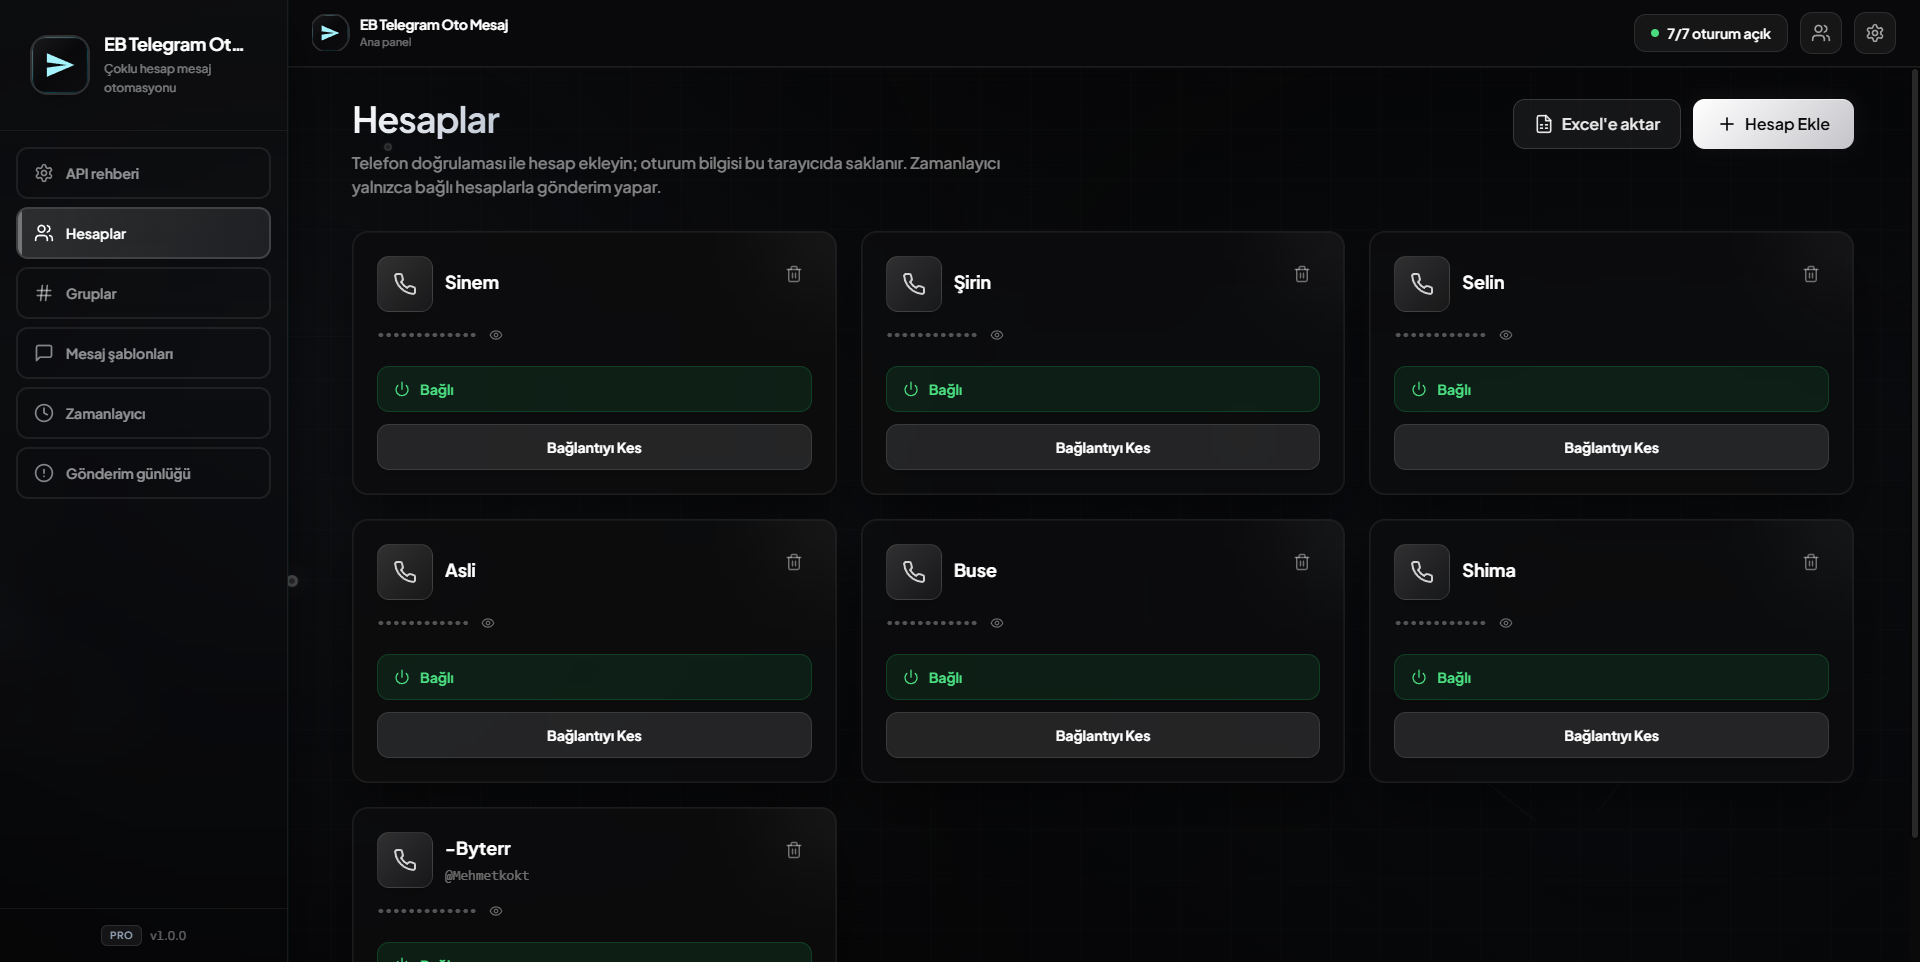Click the 7/7 oturum açık status badge
This screenshot has height=962, width=1920.
pos(1711,33)
